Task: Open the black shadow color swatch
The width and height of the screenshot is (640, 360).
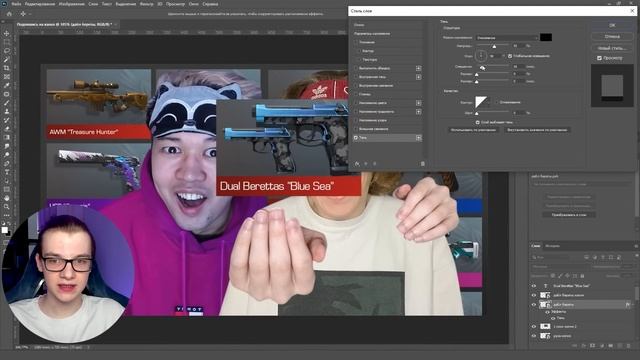Action: click(x=546, y=38)
